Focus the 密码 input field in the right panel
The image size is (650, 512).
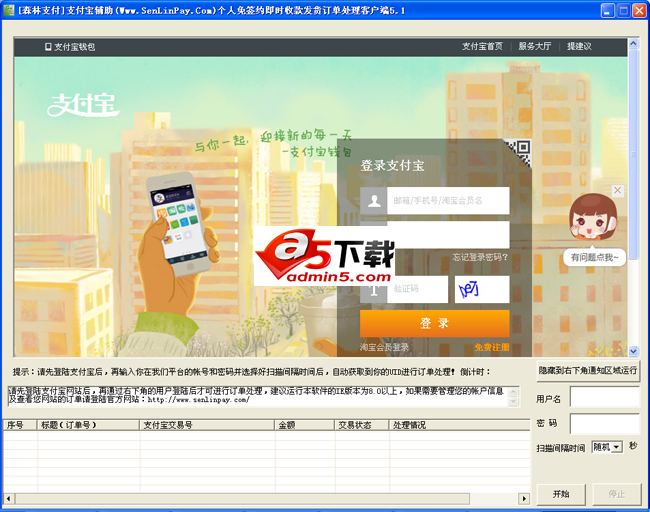605,424
